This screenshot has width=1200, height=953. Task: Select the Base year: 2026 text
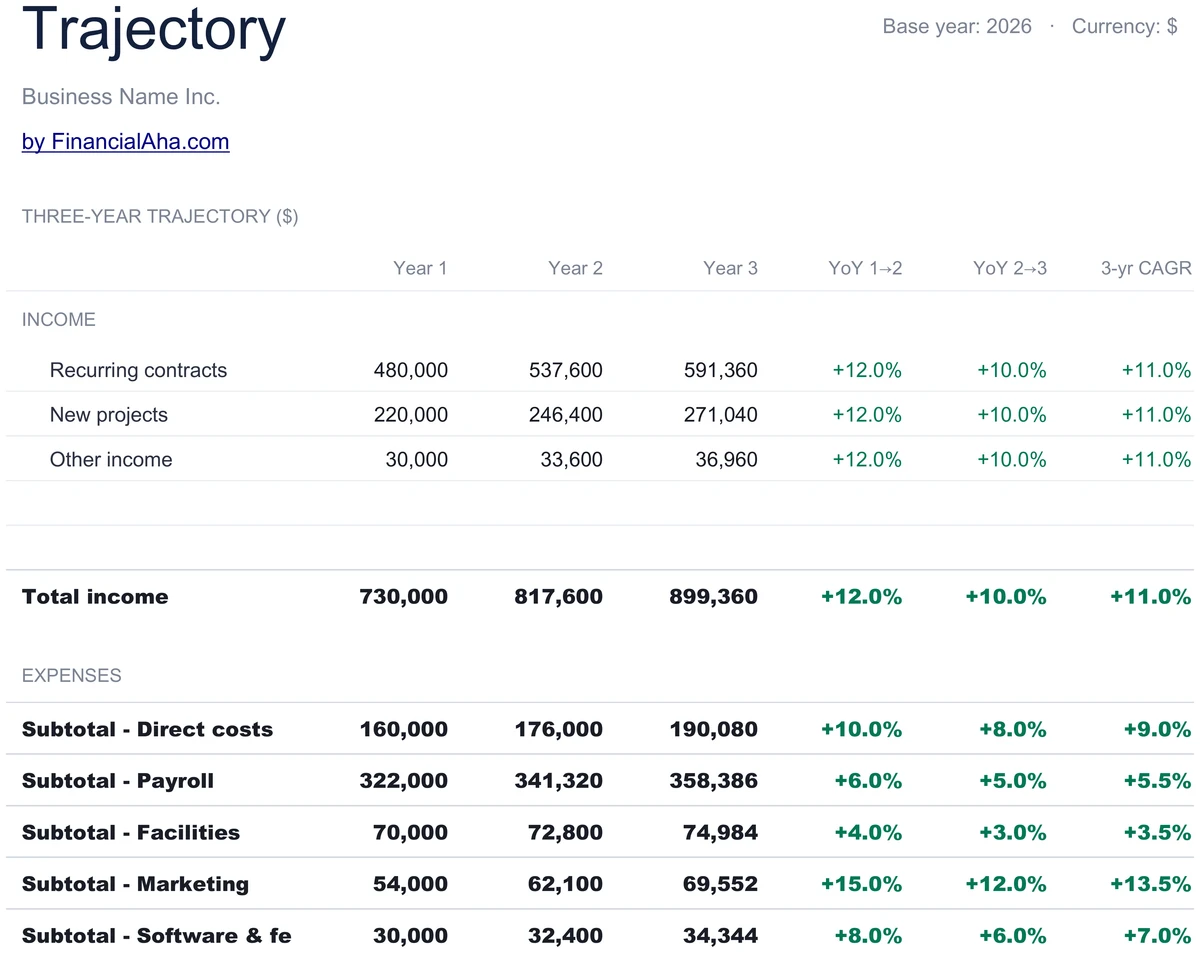(x=957, y=27)
